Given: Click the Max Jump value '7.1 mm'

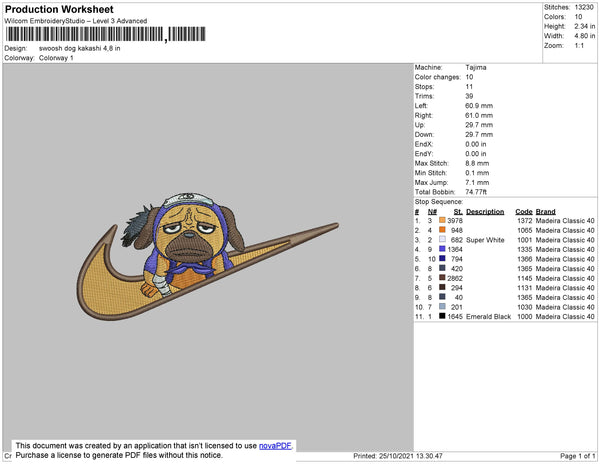Looking at the screenshot, I should [477, 182].
